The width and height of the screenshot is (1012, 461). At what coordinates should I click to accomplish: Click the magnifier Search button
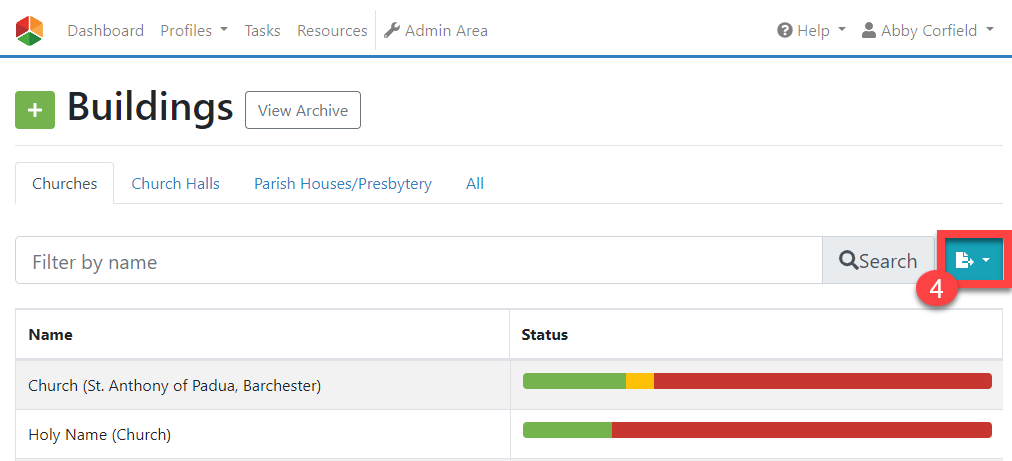click(878, 260)
